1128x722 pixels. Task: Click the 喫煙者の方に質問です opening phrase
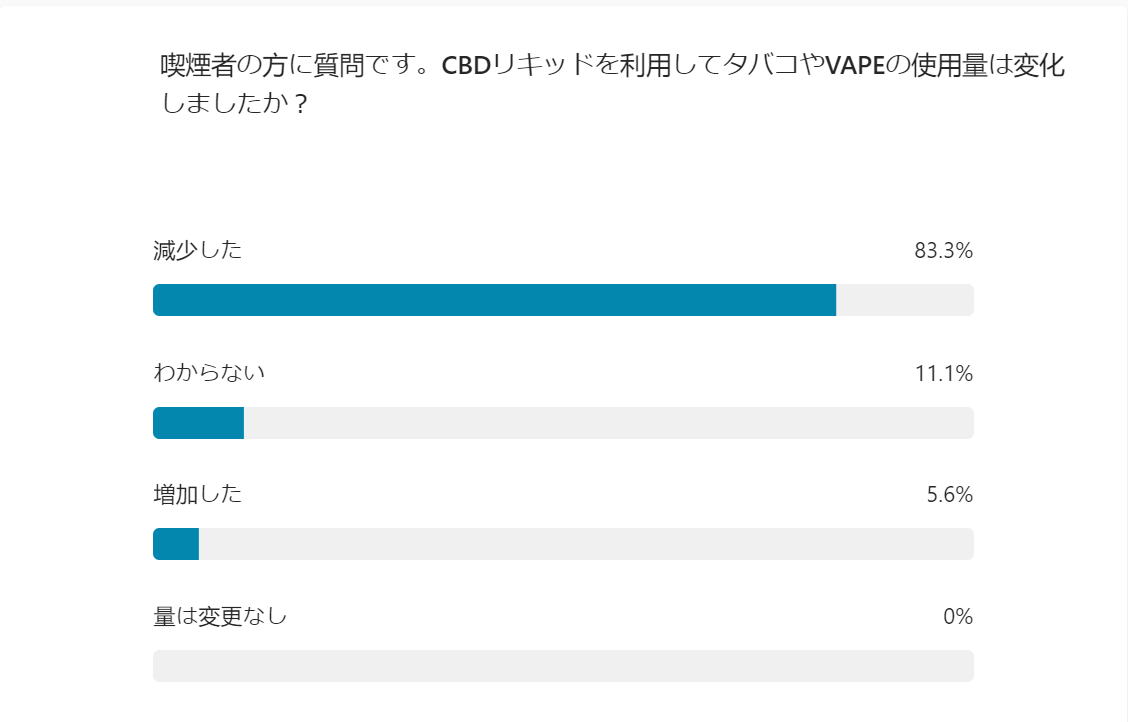(286, 67)
